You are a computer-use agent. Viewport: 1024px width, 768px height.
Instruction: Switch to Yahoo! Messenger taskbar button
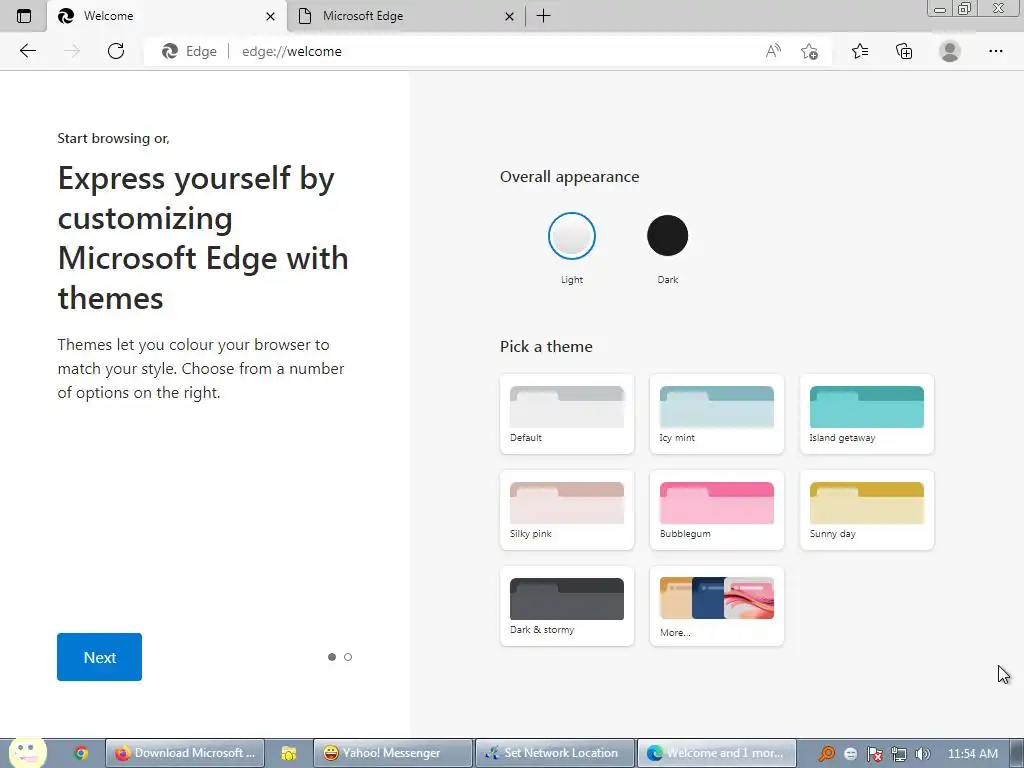[x=392, y=753]
